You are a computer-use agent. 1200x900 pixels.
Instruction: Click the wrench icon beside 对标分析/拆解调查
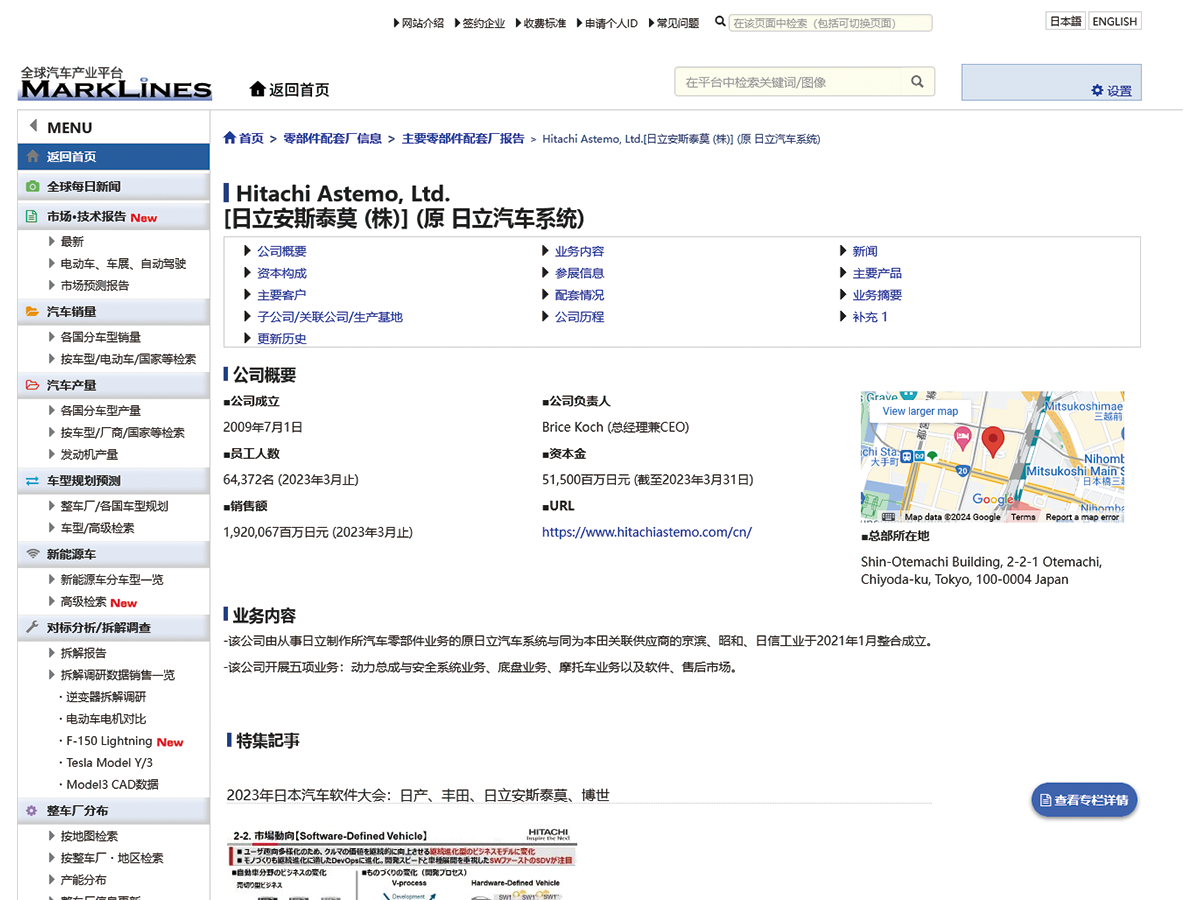33,627
